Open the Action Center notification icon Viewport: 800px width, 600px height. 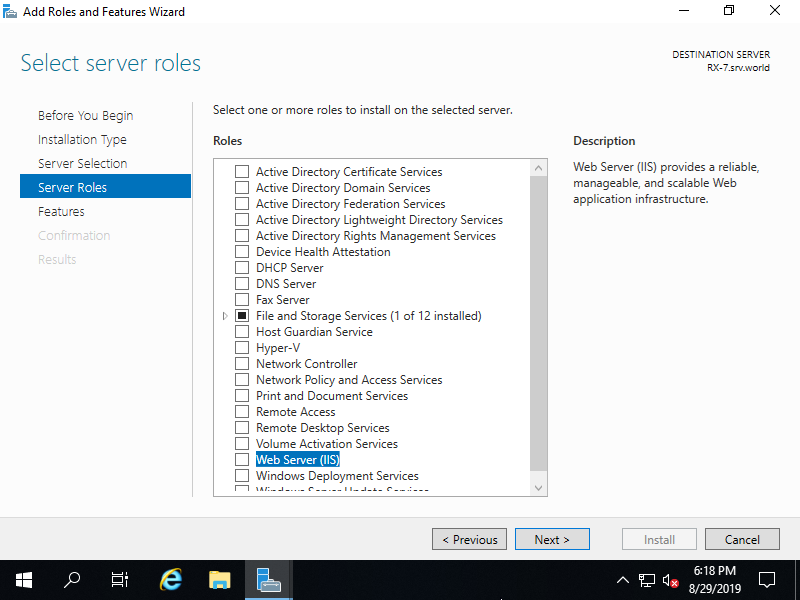pyautogui.click(x=767, y=580)
